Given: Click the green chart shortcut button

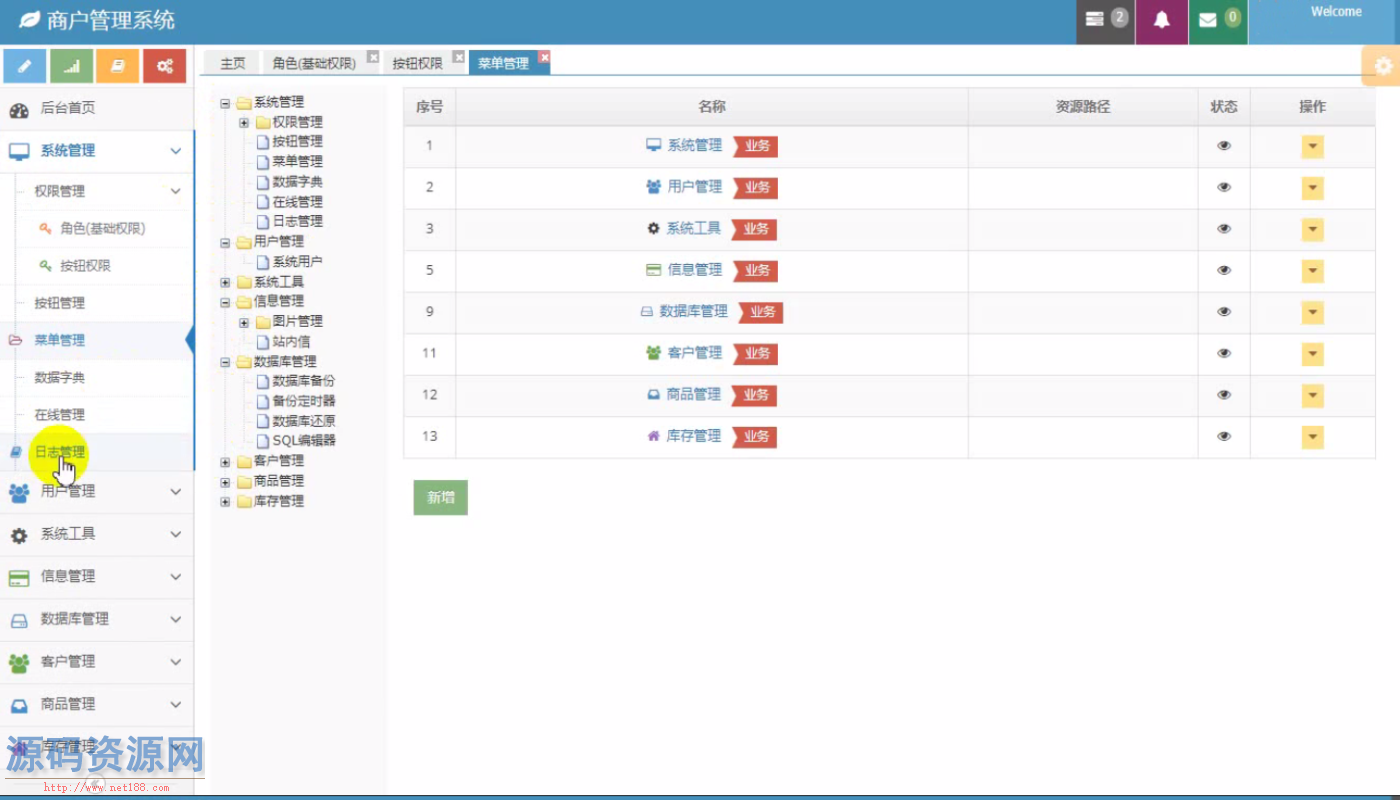Looking at the screenshot, I should [71, 66].
